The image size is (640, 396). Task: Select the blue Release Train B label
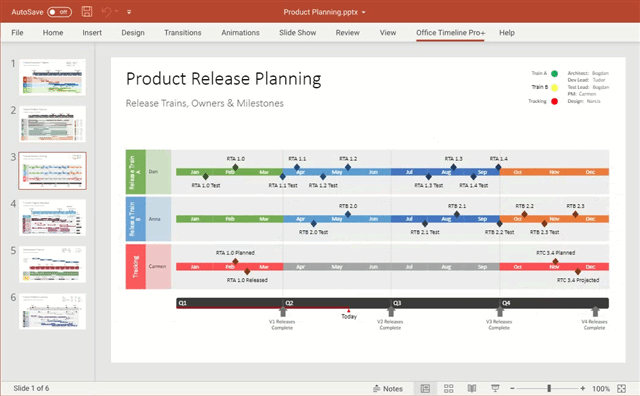pyautogui.click(x=136, y=219)
